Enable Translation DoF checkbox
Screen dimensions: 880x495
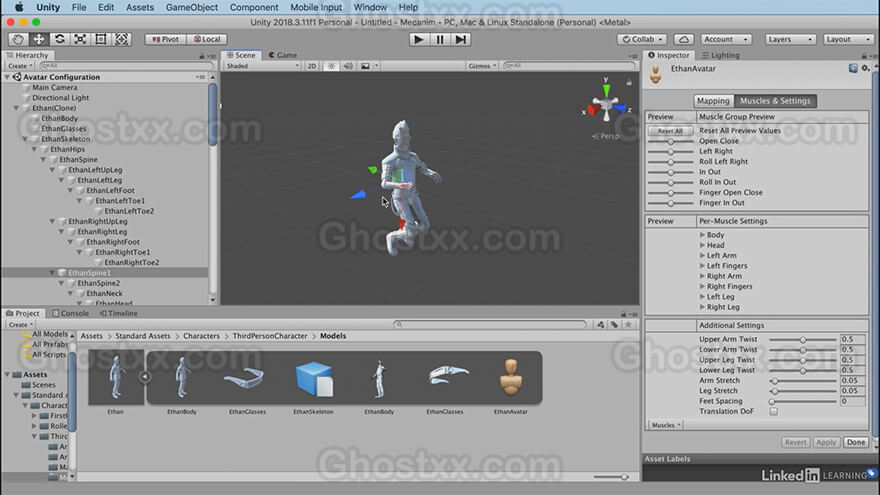pos(773,411)
